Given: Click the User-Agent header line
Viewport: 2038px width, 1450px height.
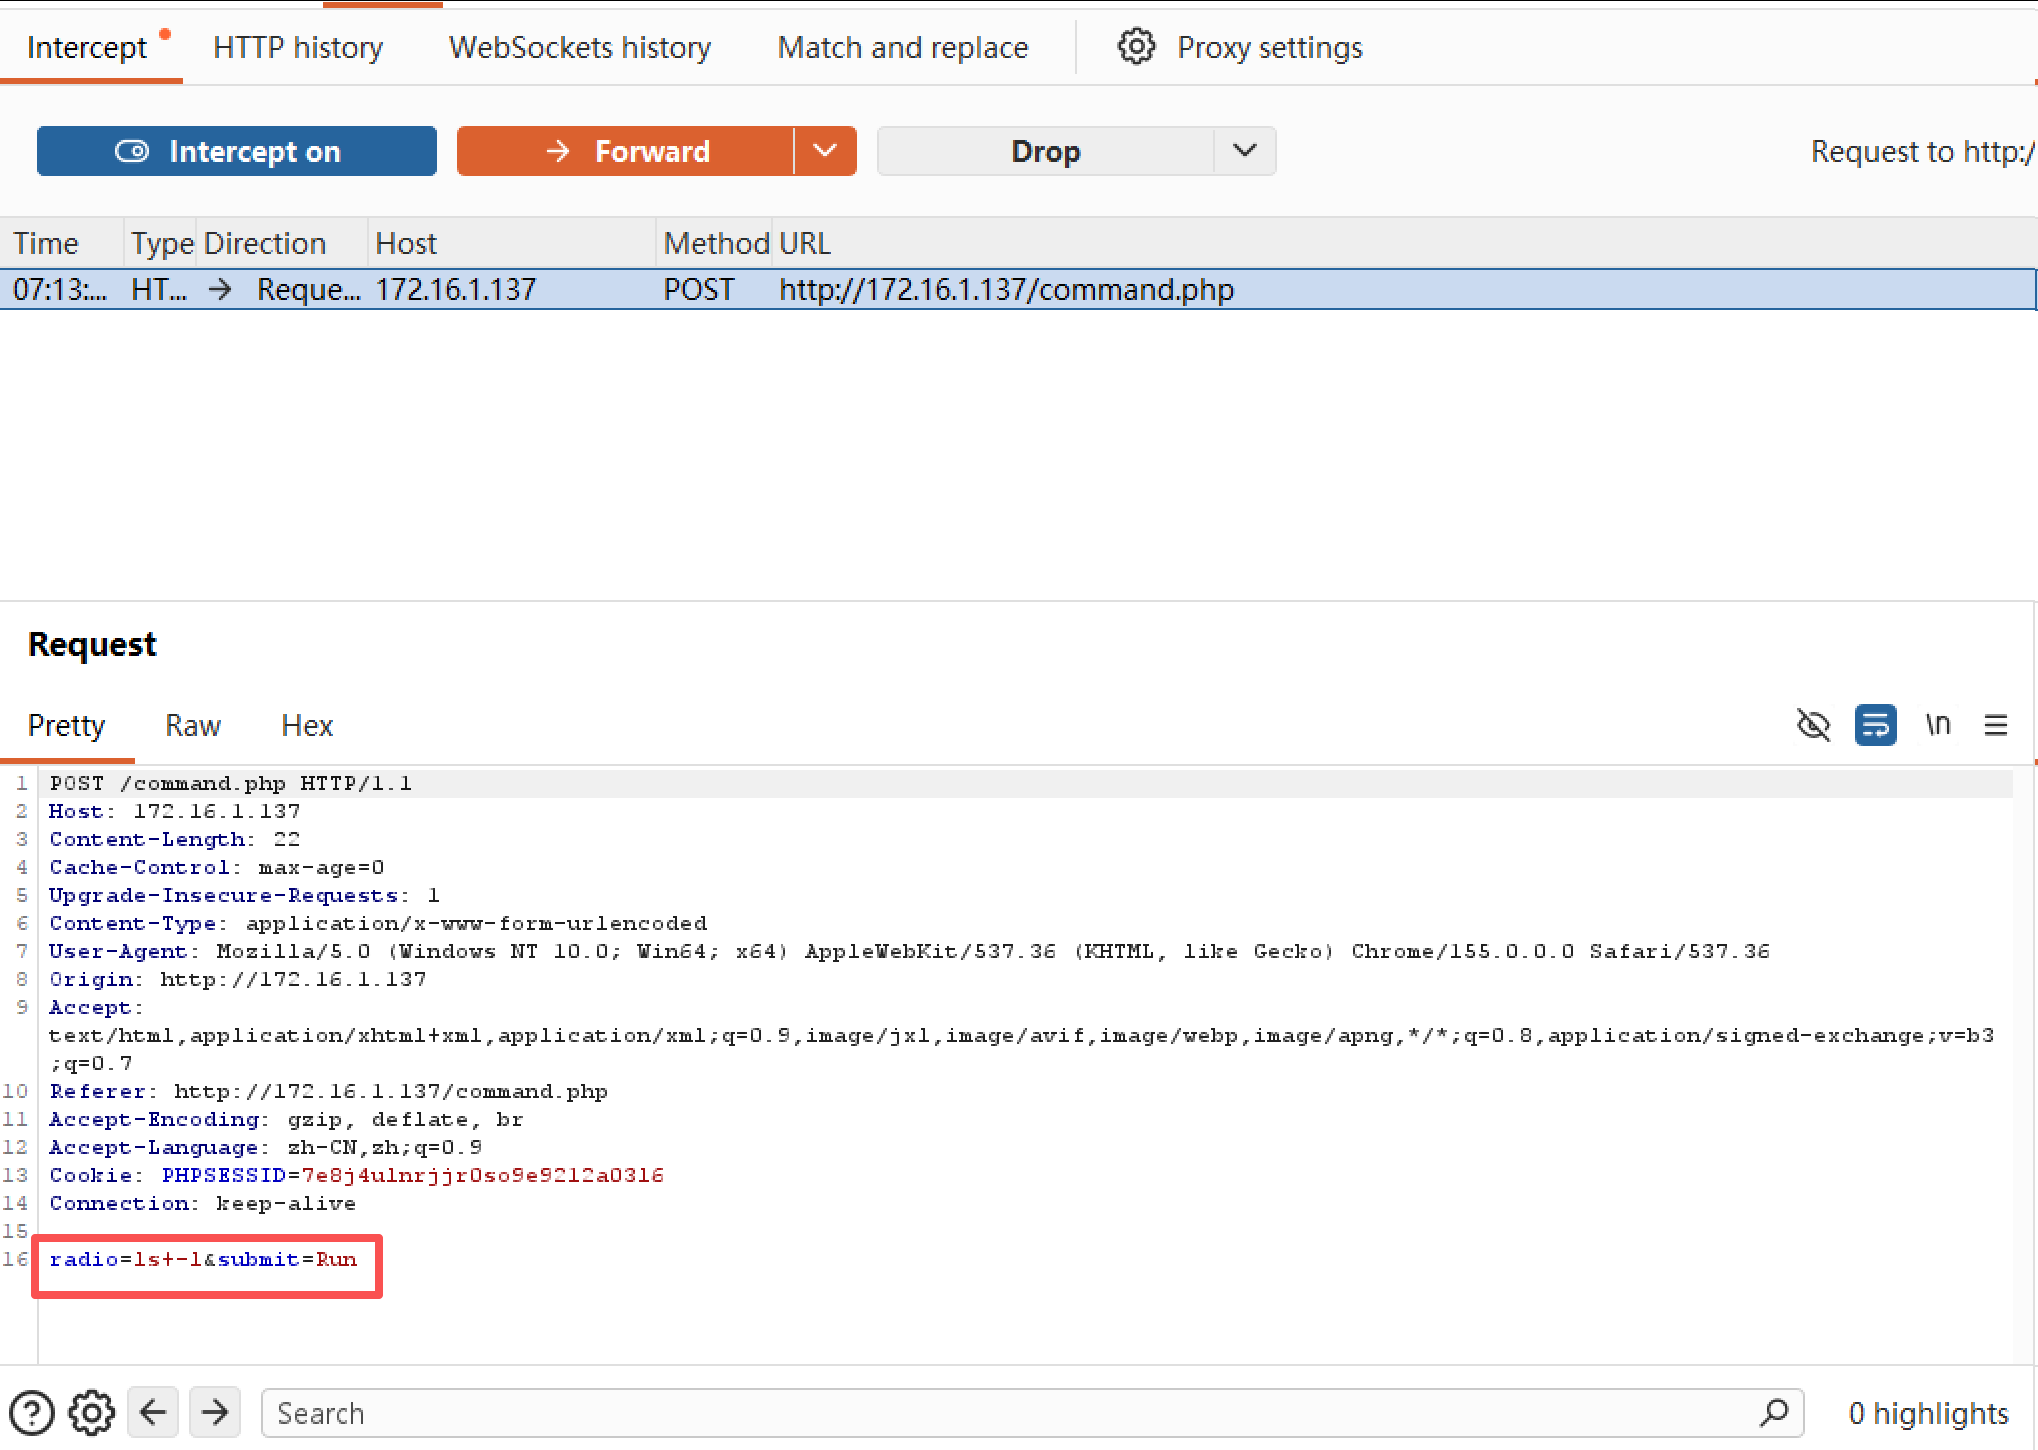Looking at the screenshot, I should 909,951.
